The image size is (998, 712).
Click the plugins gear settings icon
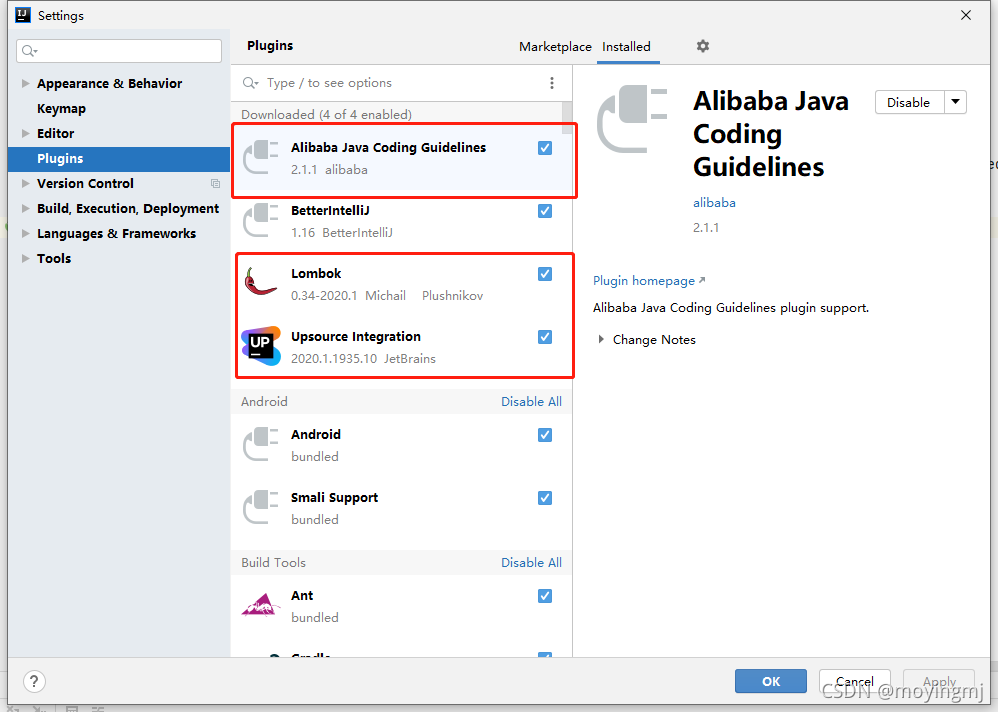click(703, 46)
